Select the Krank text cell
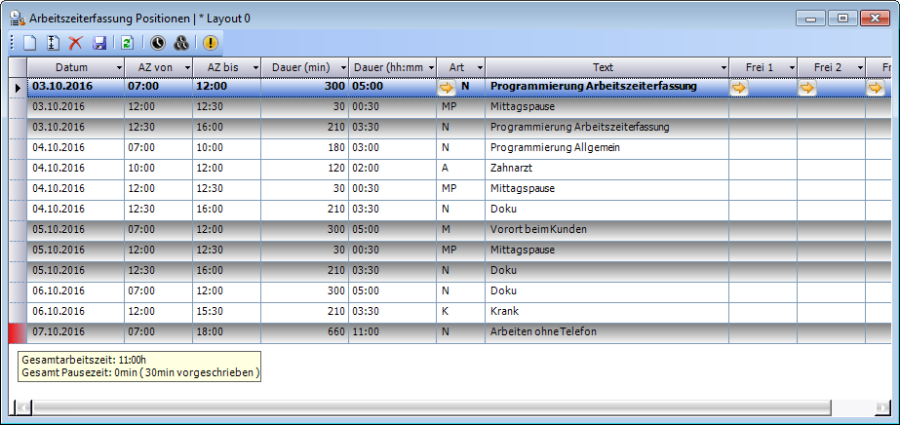The image size is (900, 425). [504, 311]
